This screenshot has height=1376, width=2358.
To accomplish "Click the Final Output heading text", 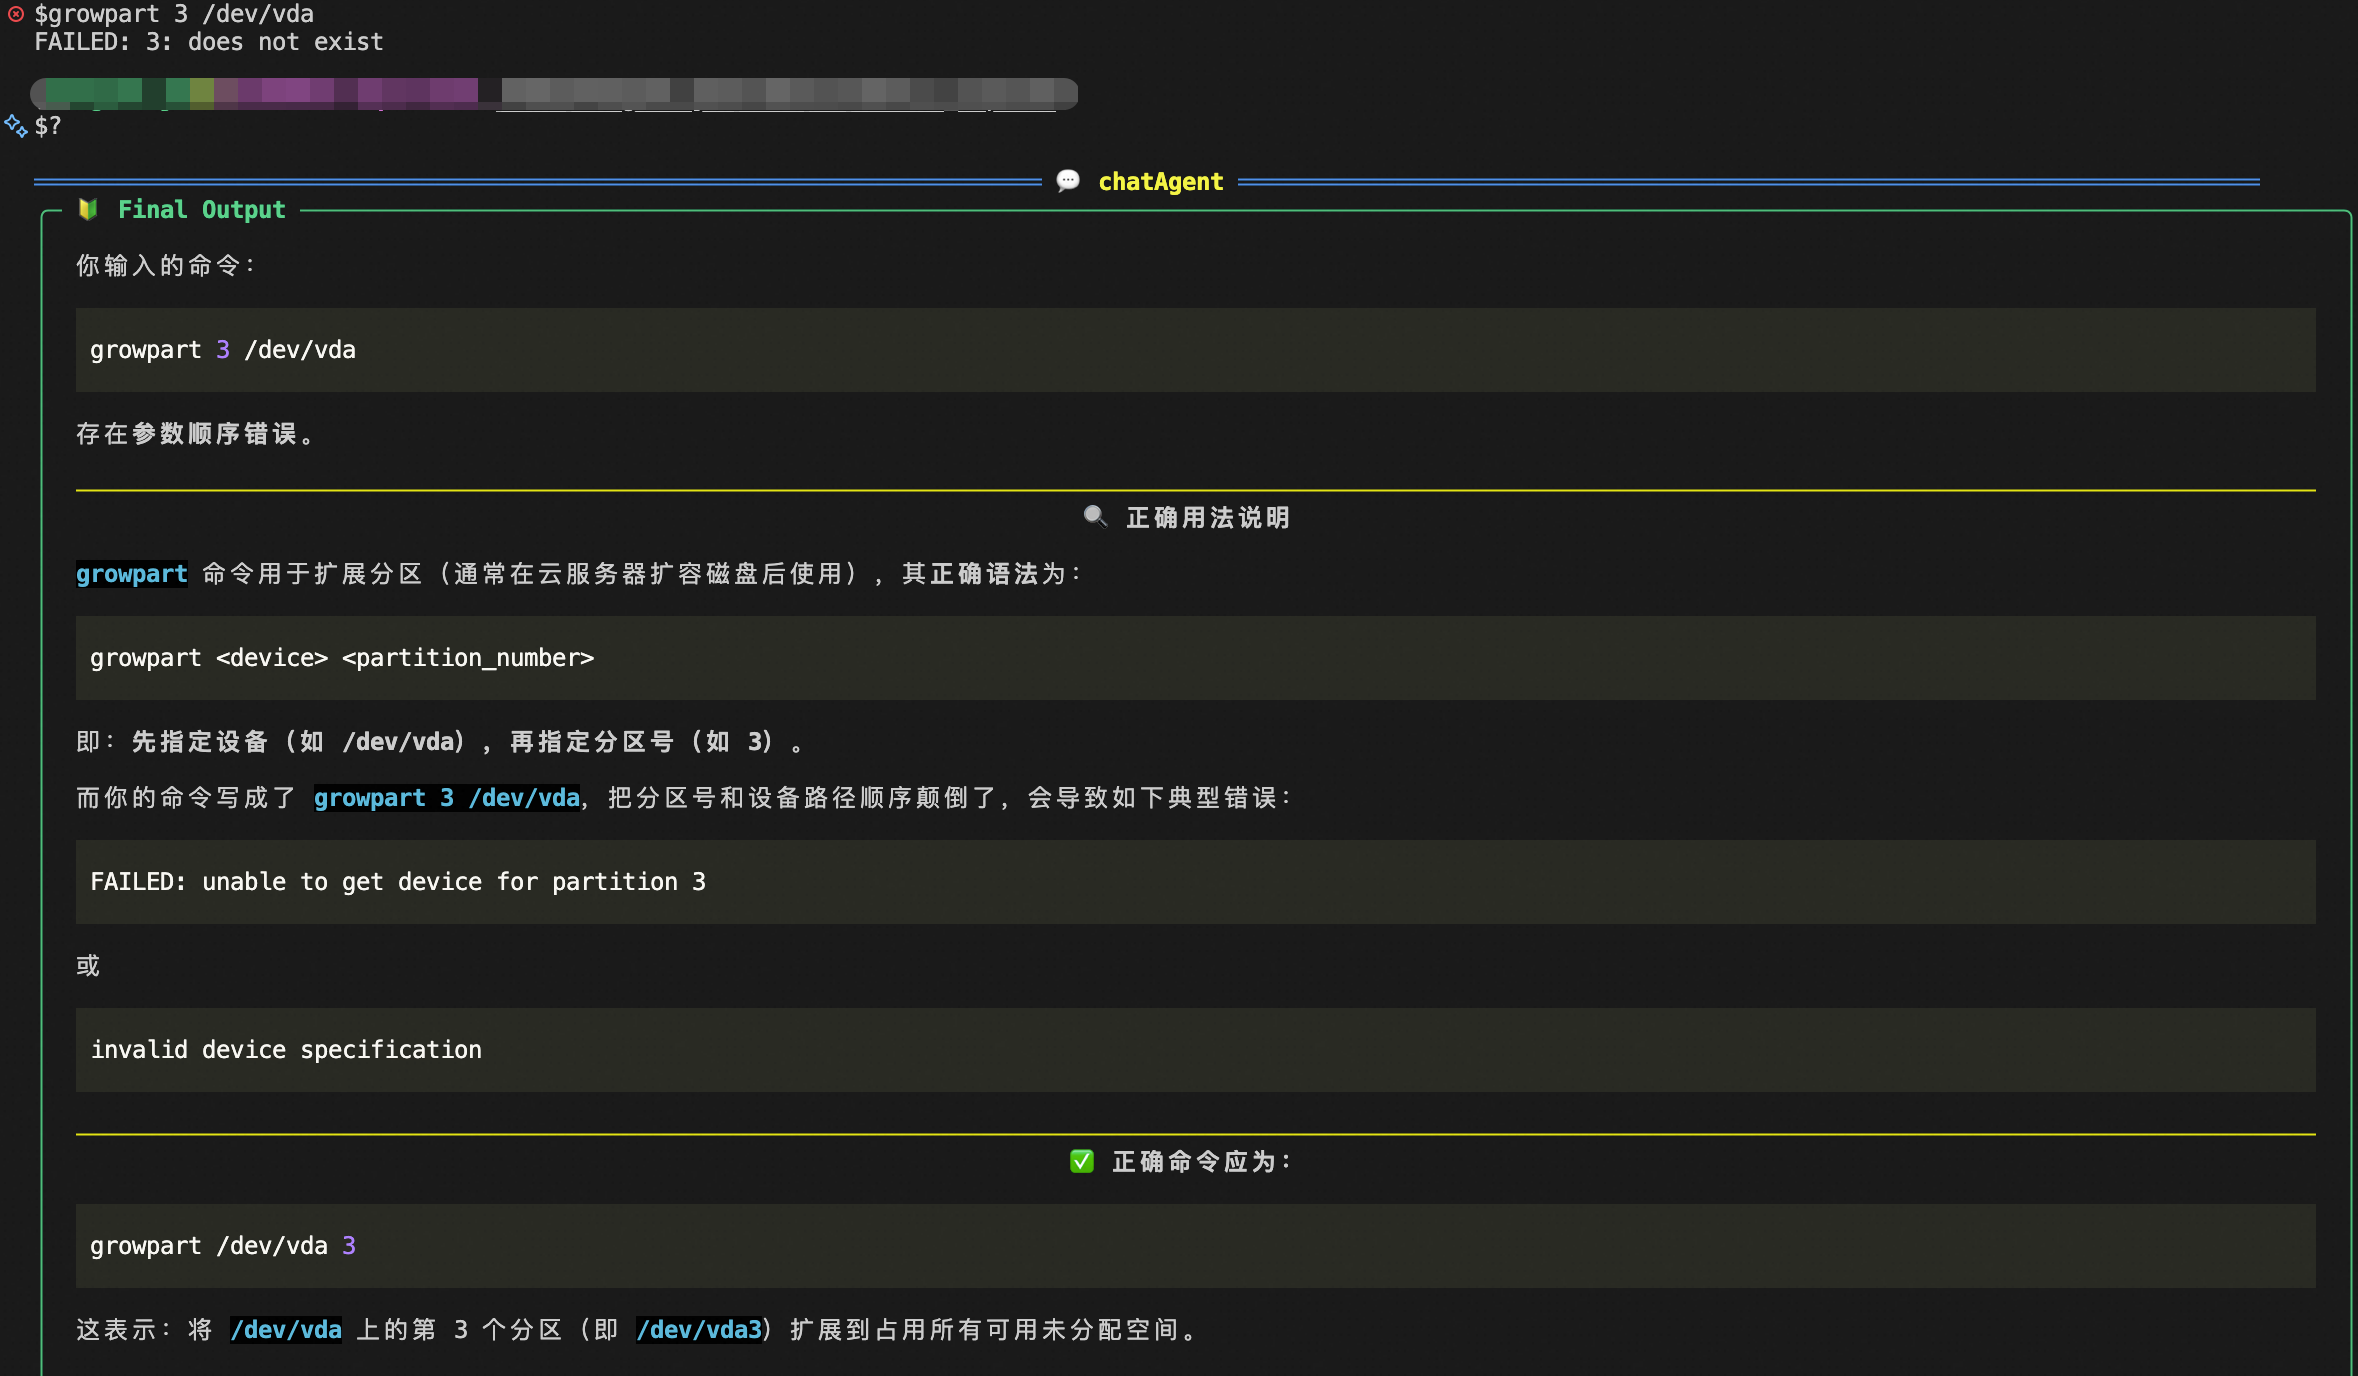I will coord(201,210).
